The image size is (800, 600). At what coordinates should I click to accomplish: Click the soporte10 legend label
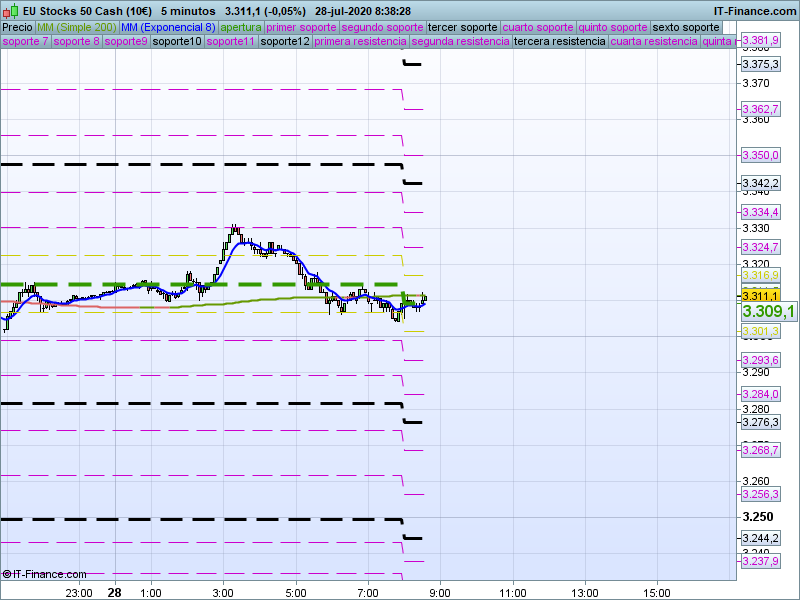tap(177, 42)
